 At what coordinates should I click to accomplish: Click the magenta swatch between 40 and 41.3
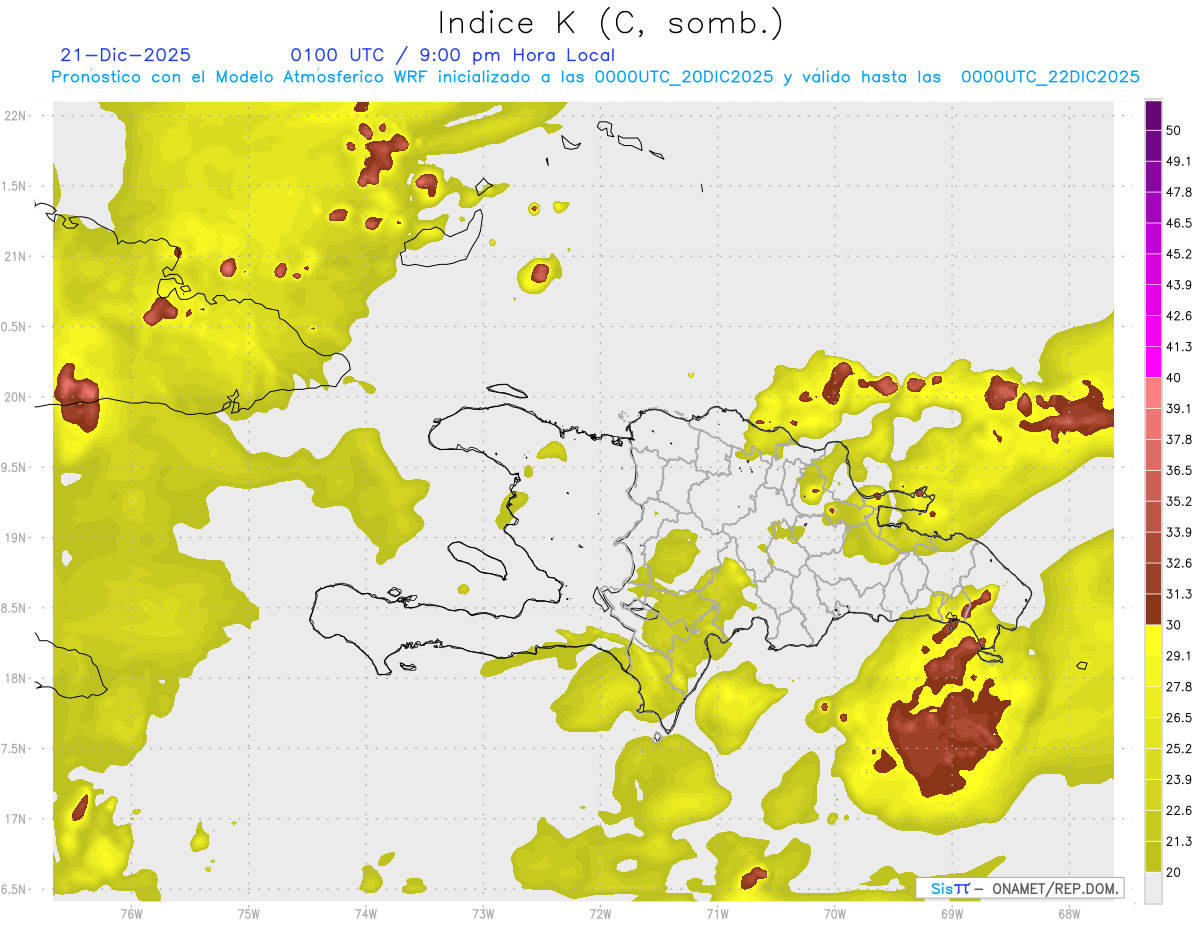pyautogui.click(x=1153, y=362)
